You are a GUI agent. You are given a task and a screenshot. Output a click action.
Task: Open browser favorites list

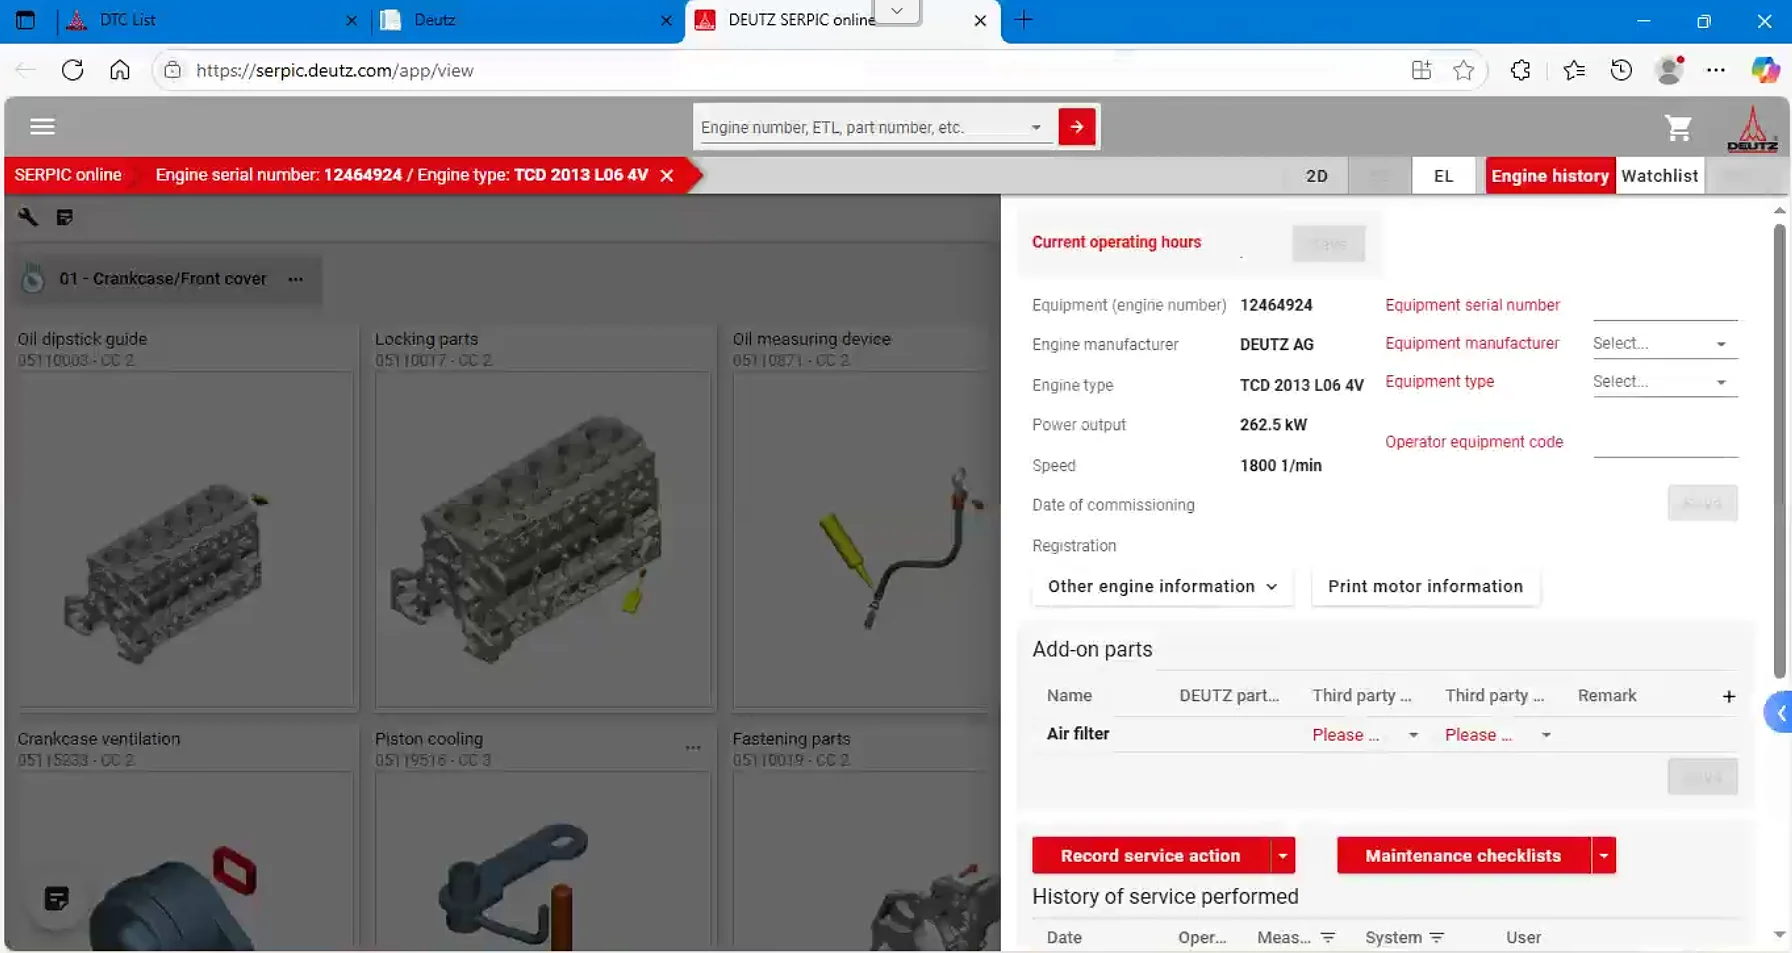click(x=1573, y=70)
